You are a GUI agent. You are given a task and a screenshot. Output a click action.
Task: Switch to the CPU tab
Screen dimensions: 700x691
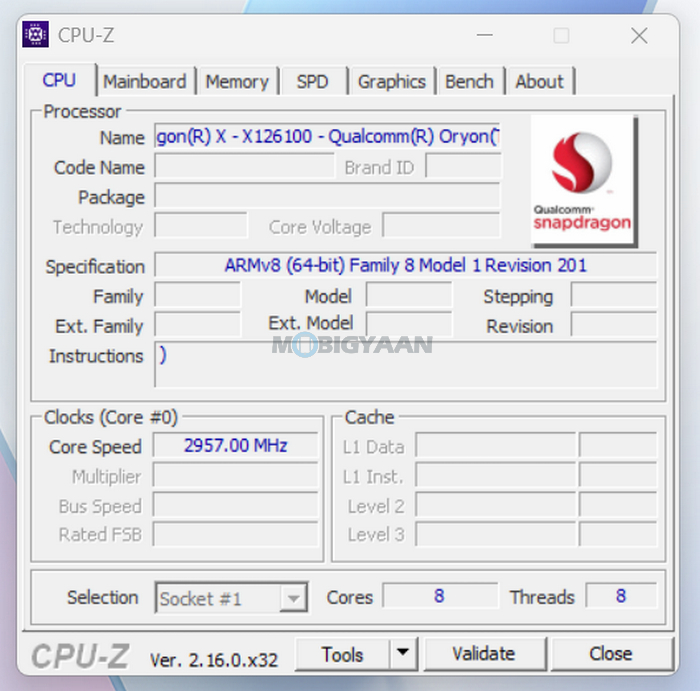[59, 80]
